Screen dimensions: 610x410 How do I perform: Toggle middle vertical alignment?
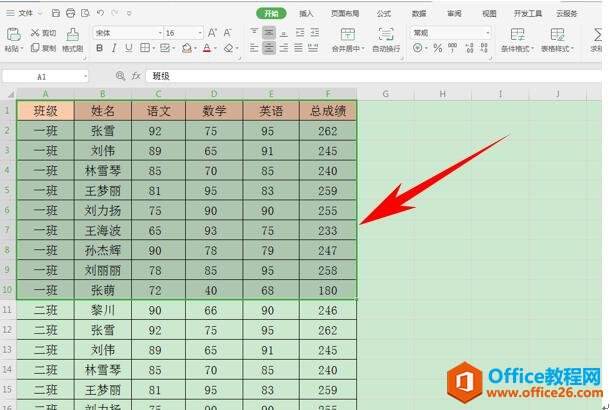[268, 33]
